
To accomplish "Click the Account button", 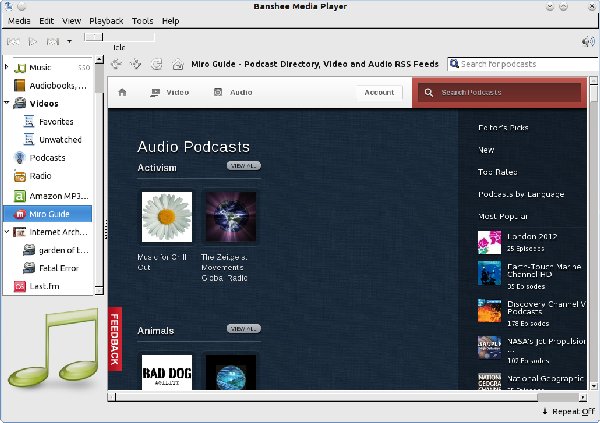I will pos(379,92).
